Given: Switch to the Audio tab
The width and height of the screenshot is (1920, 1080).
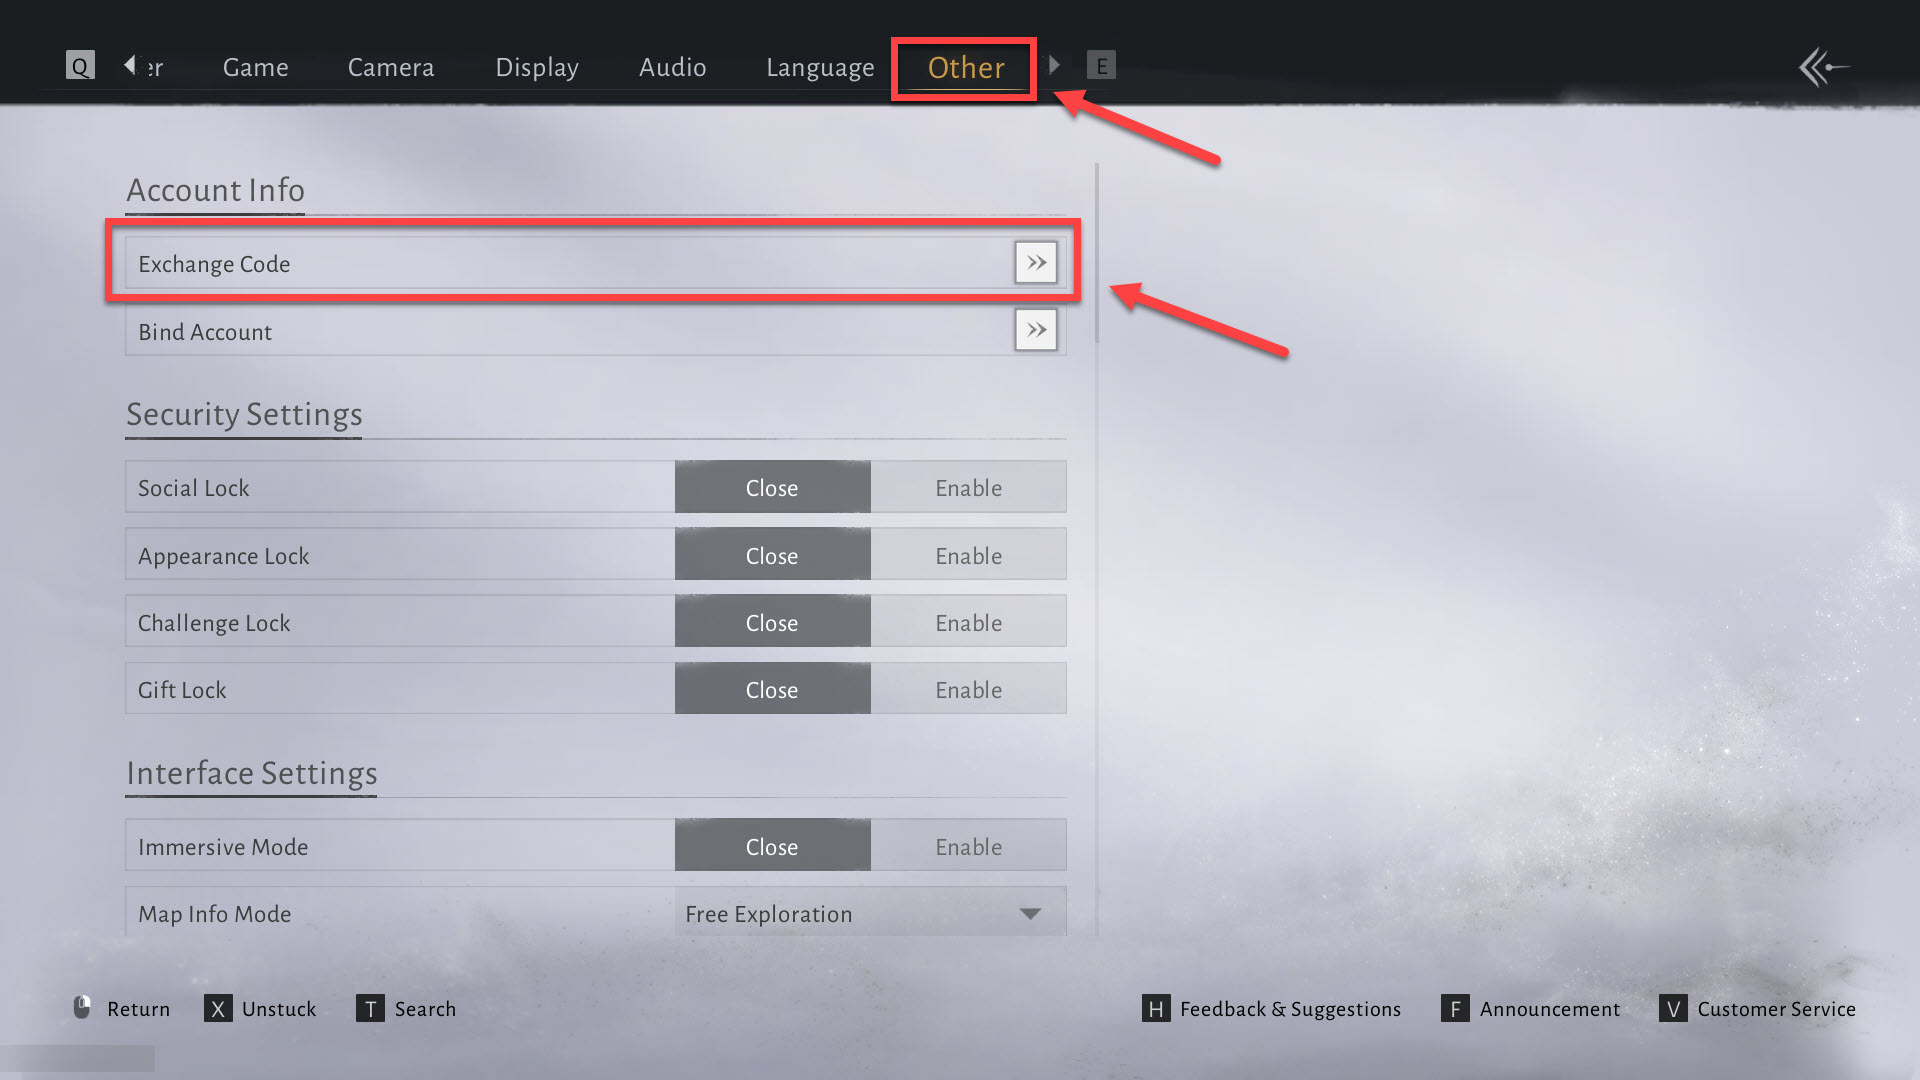Looking at the screenshot, I should tap(673, 67).
